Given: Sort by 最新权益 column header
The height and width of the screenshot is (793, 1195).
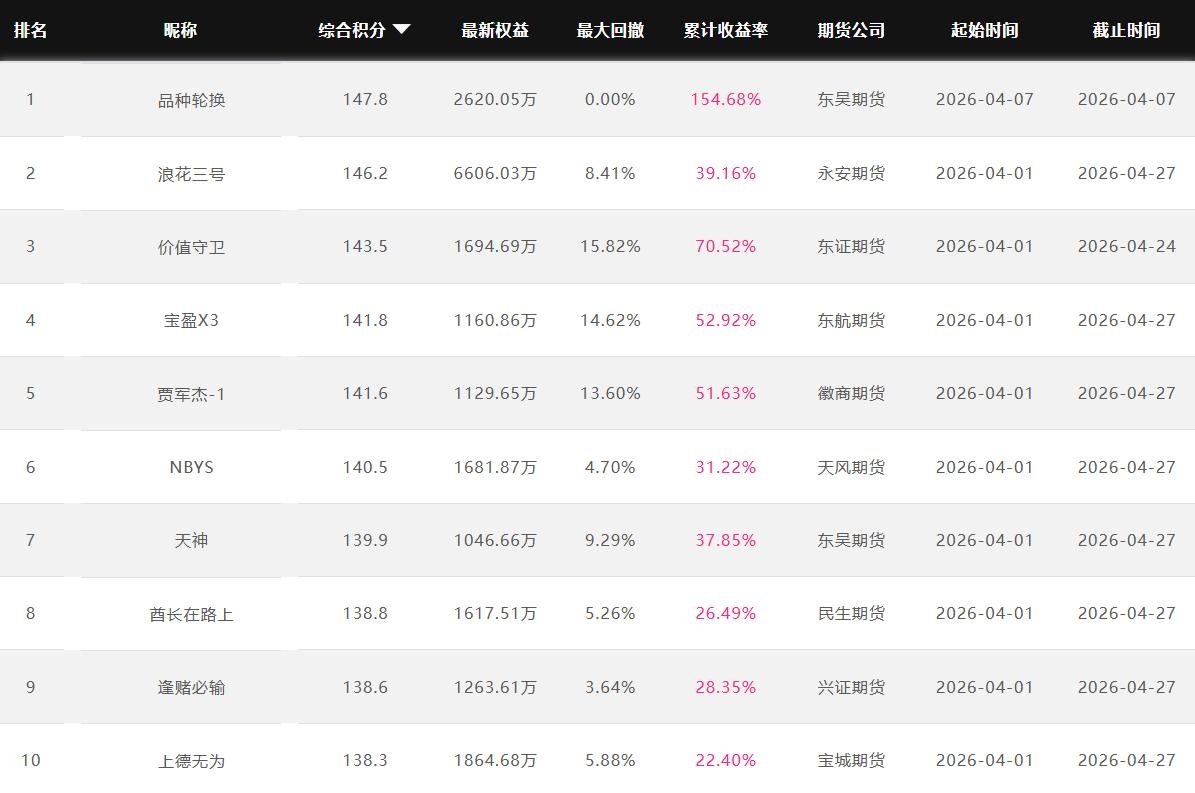Looking at the screenshot, I should [x=494, y=30].
